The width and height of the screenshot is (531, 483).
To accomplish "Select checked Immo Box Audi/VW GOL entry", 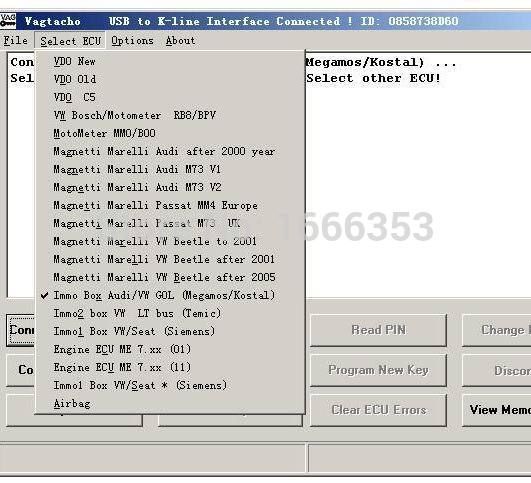I will 170,295.
